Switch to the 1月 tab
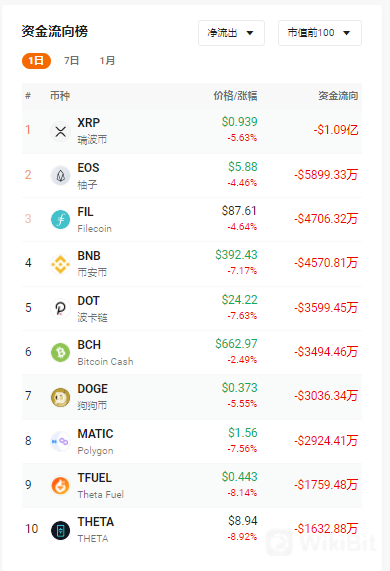Screen dimensions: 390x571 [107, 61]
